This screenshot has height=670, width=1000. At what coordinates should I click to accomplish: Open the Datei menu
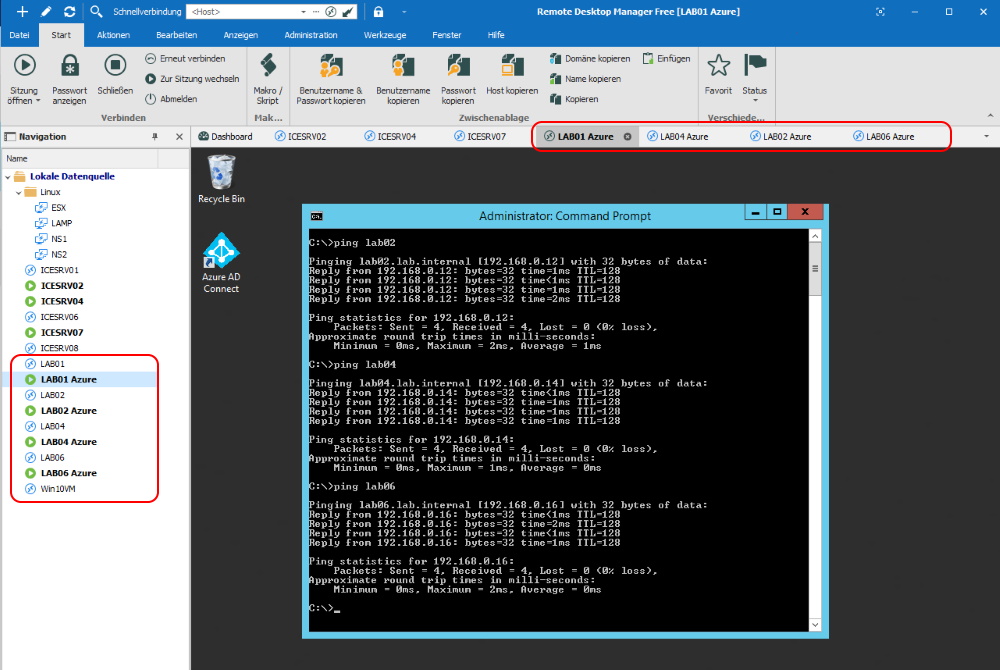[19, 35]
